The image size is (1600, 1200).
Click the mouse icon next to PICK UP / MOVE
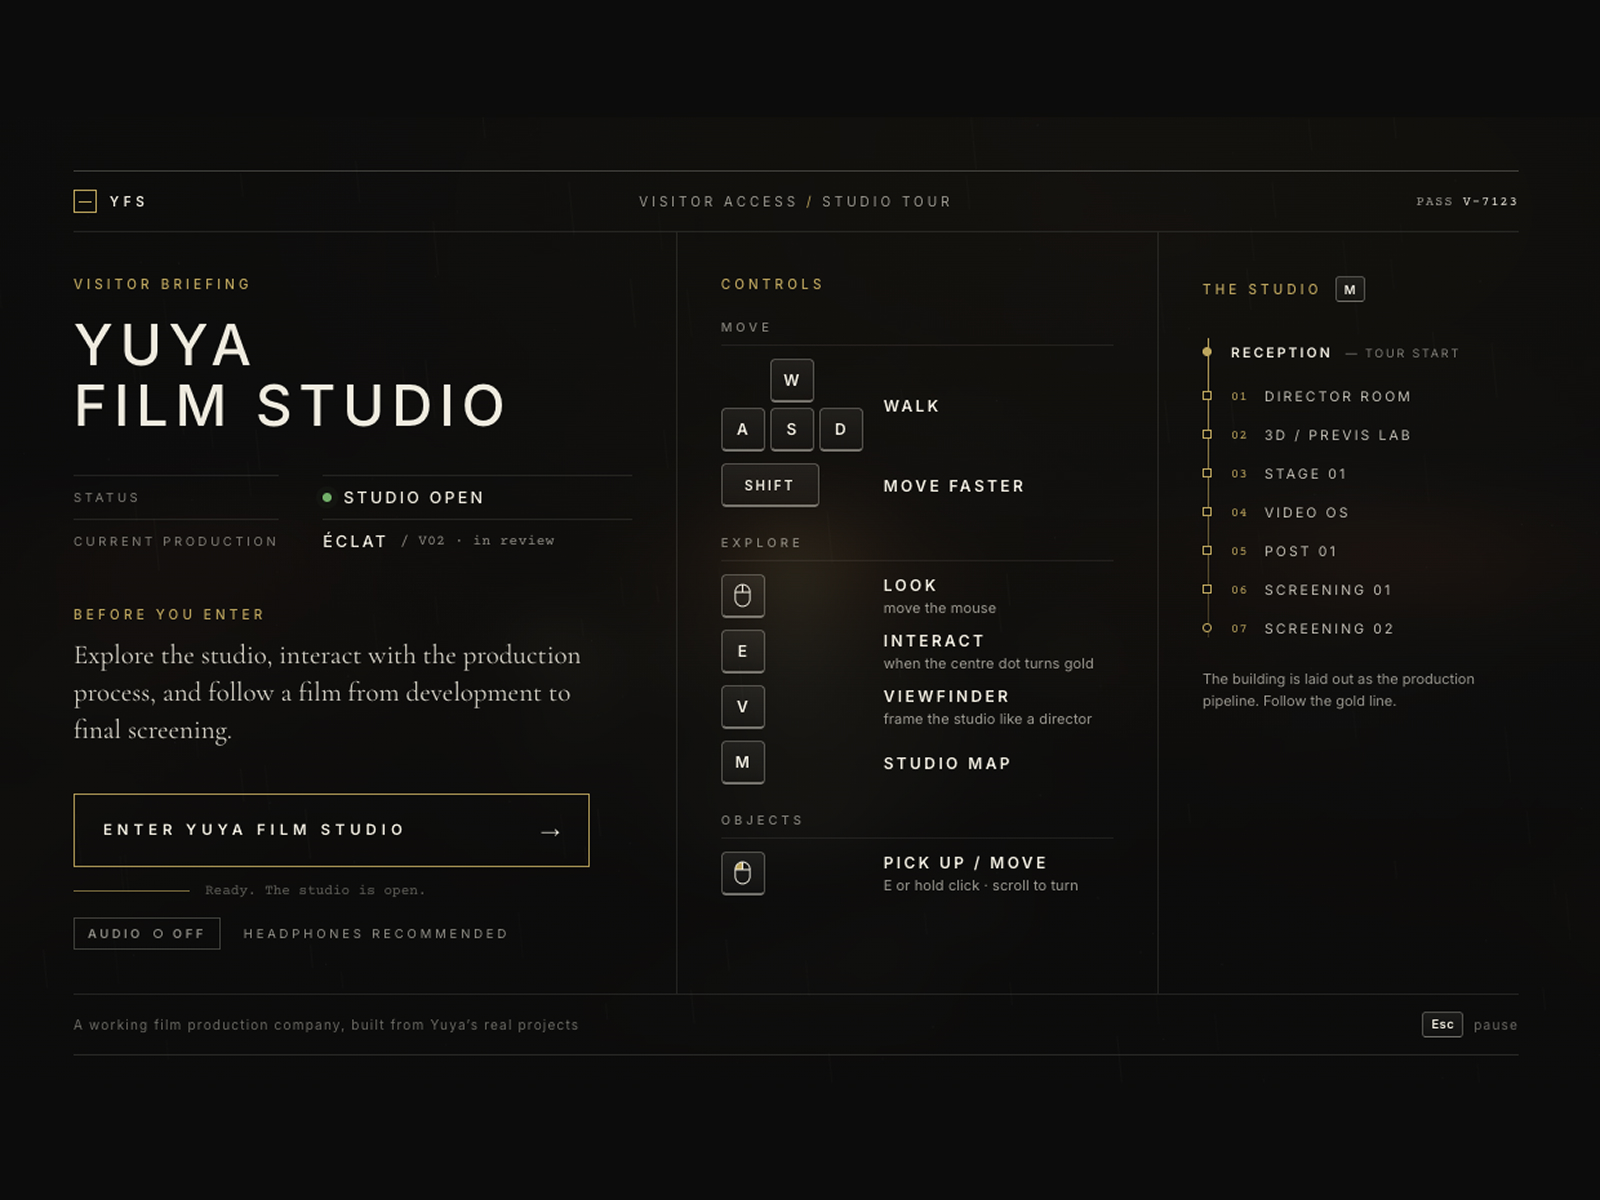point(743,873)
